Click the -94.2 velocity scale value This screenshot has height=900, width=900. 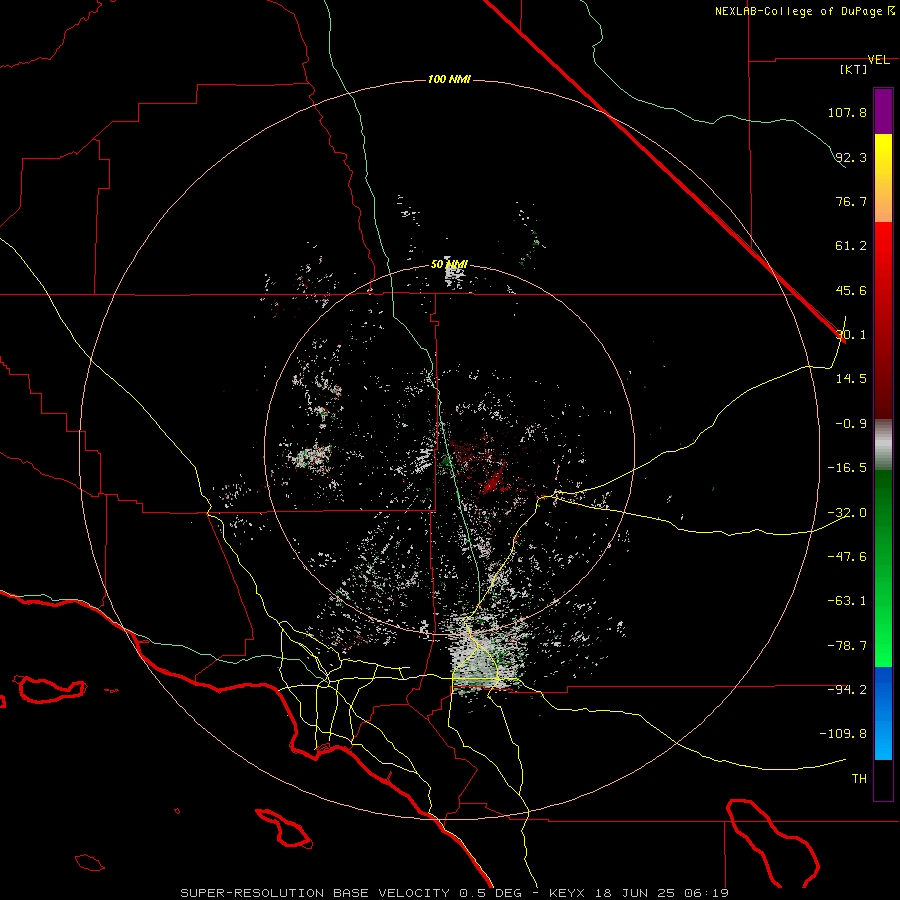(847, 690)
